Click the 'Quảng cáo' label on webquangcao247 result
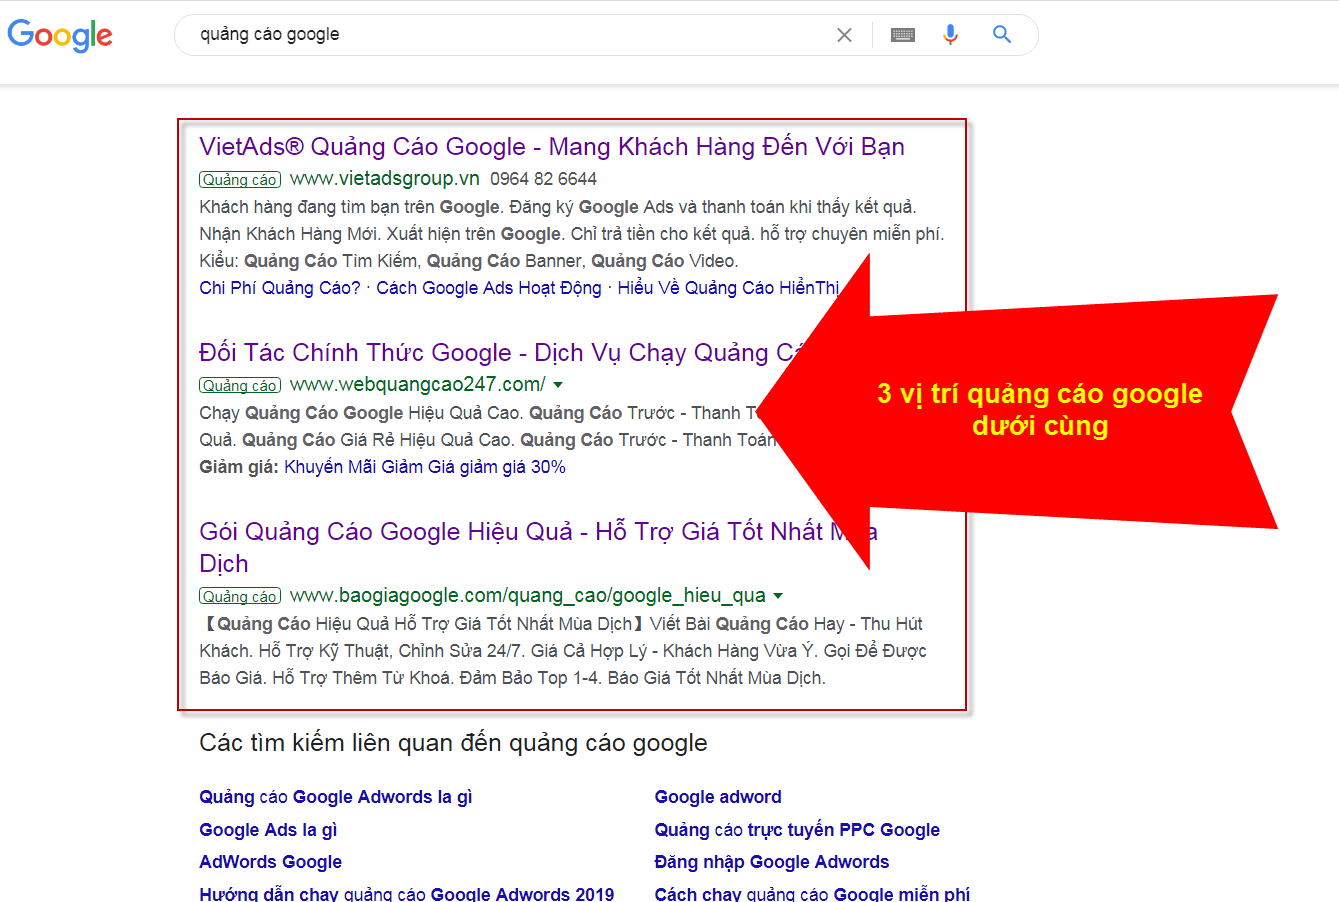Image resolution: width=1339 pixels, height=902 pixels. click(x=239, y=385)
